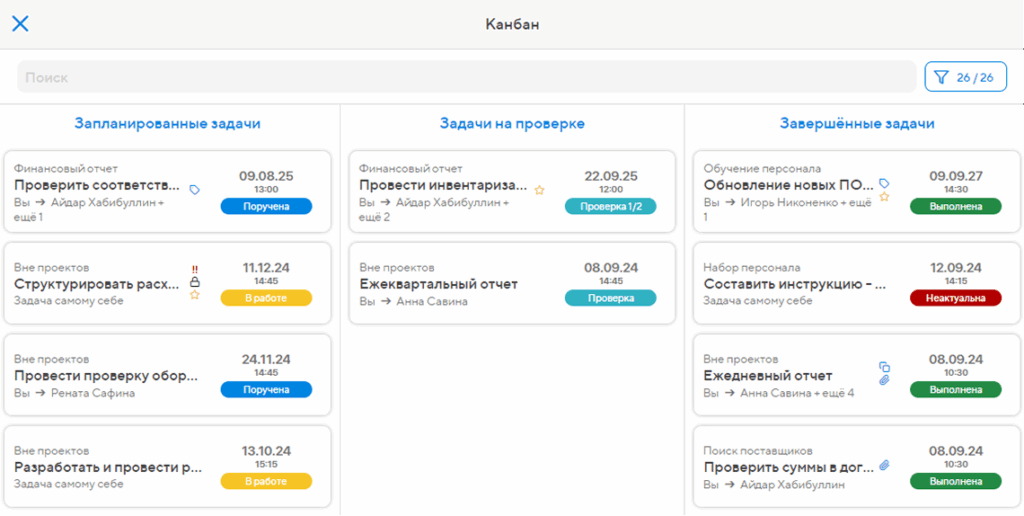
Task: Click the due date 13.10.24
Action: 266,450
